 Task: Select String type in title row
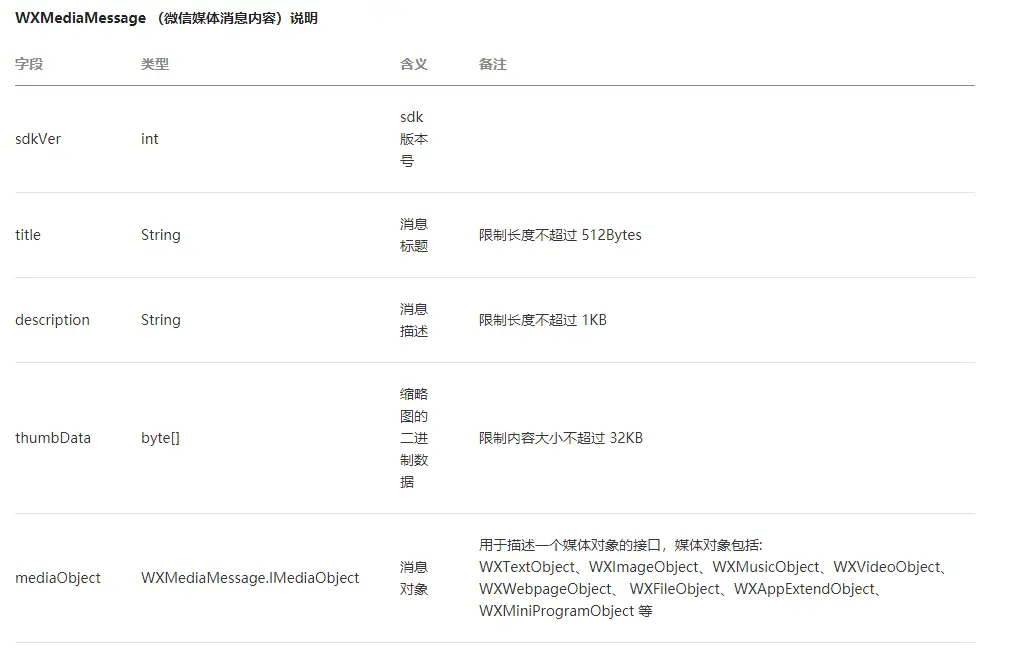161,235
